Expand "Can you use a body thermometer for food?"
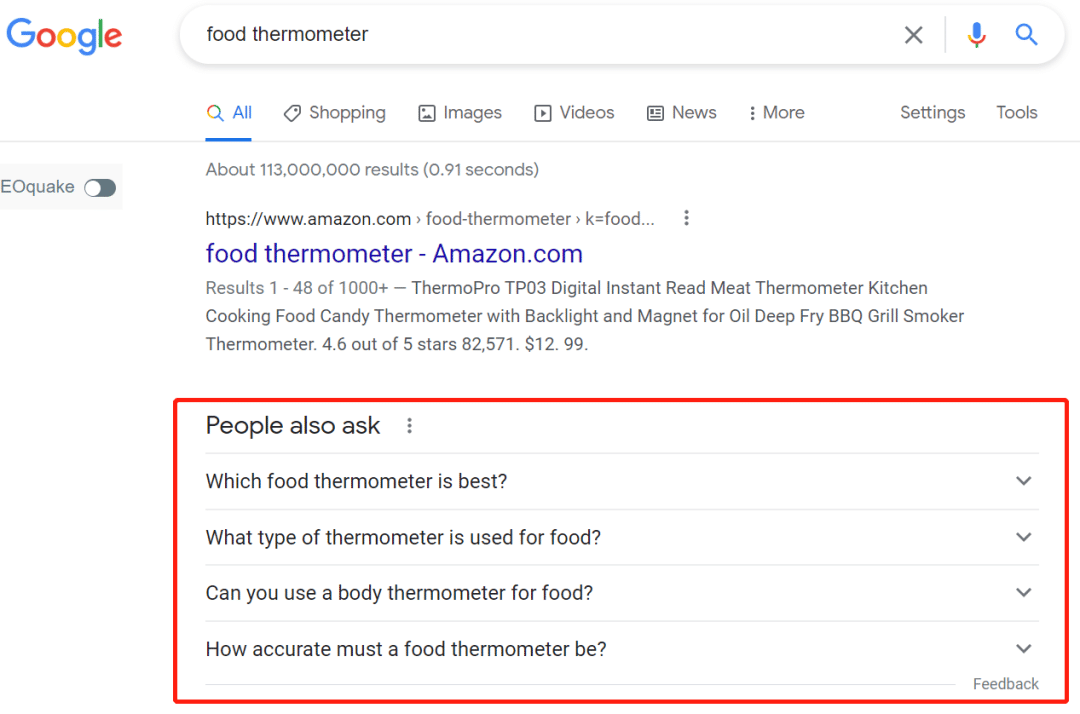This screenshot has width=1080, height=714. click(x=1023, y=593)
